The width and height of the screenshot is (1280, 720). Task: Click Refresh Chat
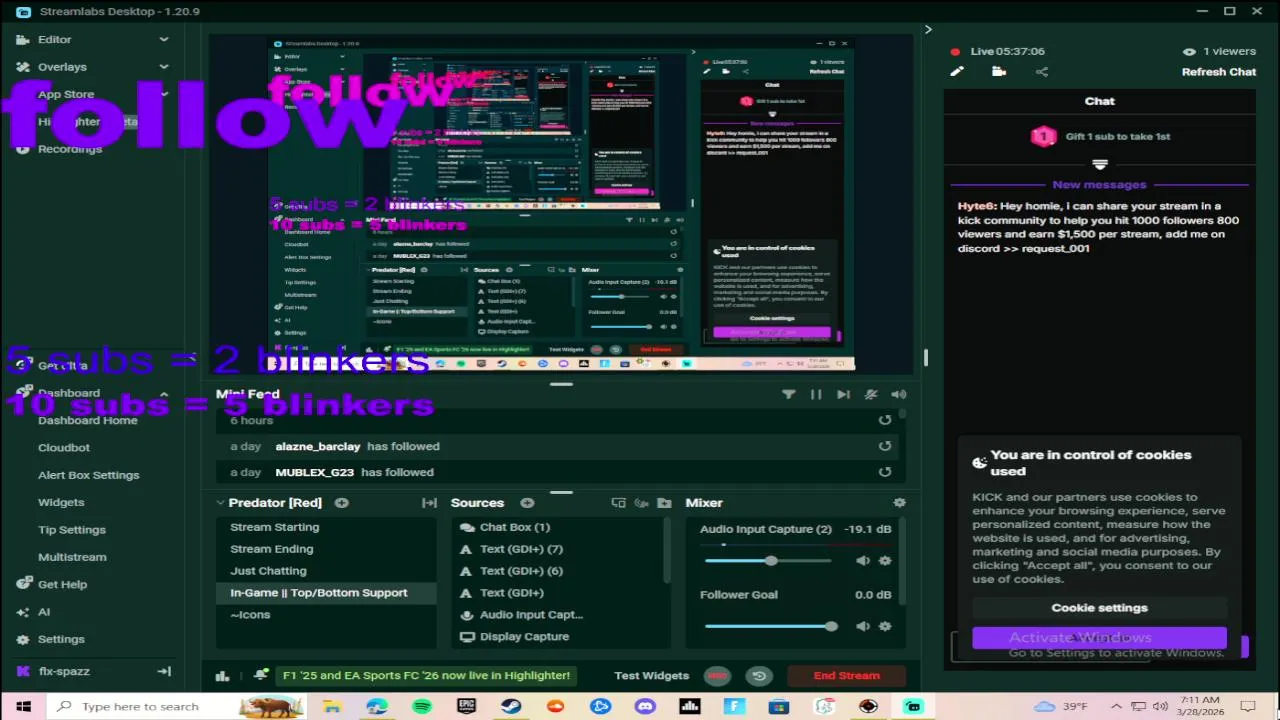1219,72
